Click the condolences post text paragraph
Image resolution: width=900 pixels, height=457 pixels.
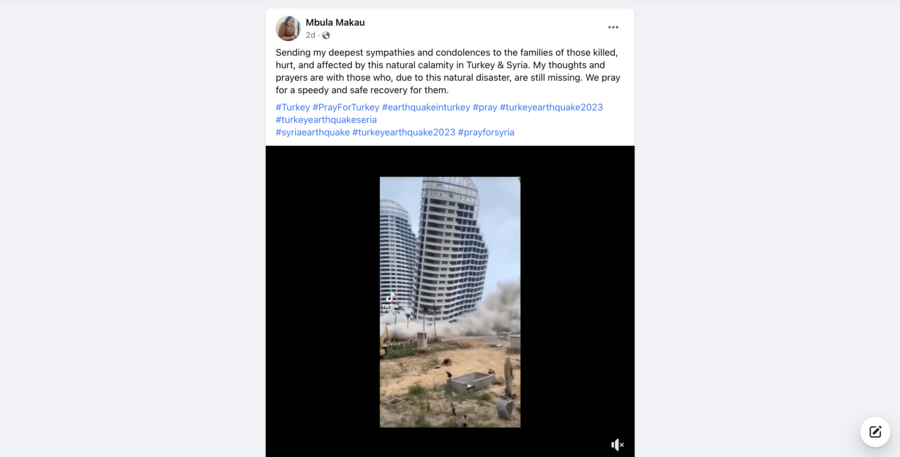[448, 71]
